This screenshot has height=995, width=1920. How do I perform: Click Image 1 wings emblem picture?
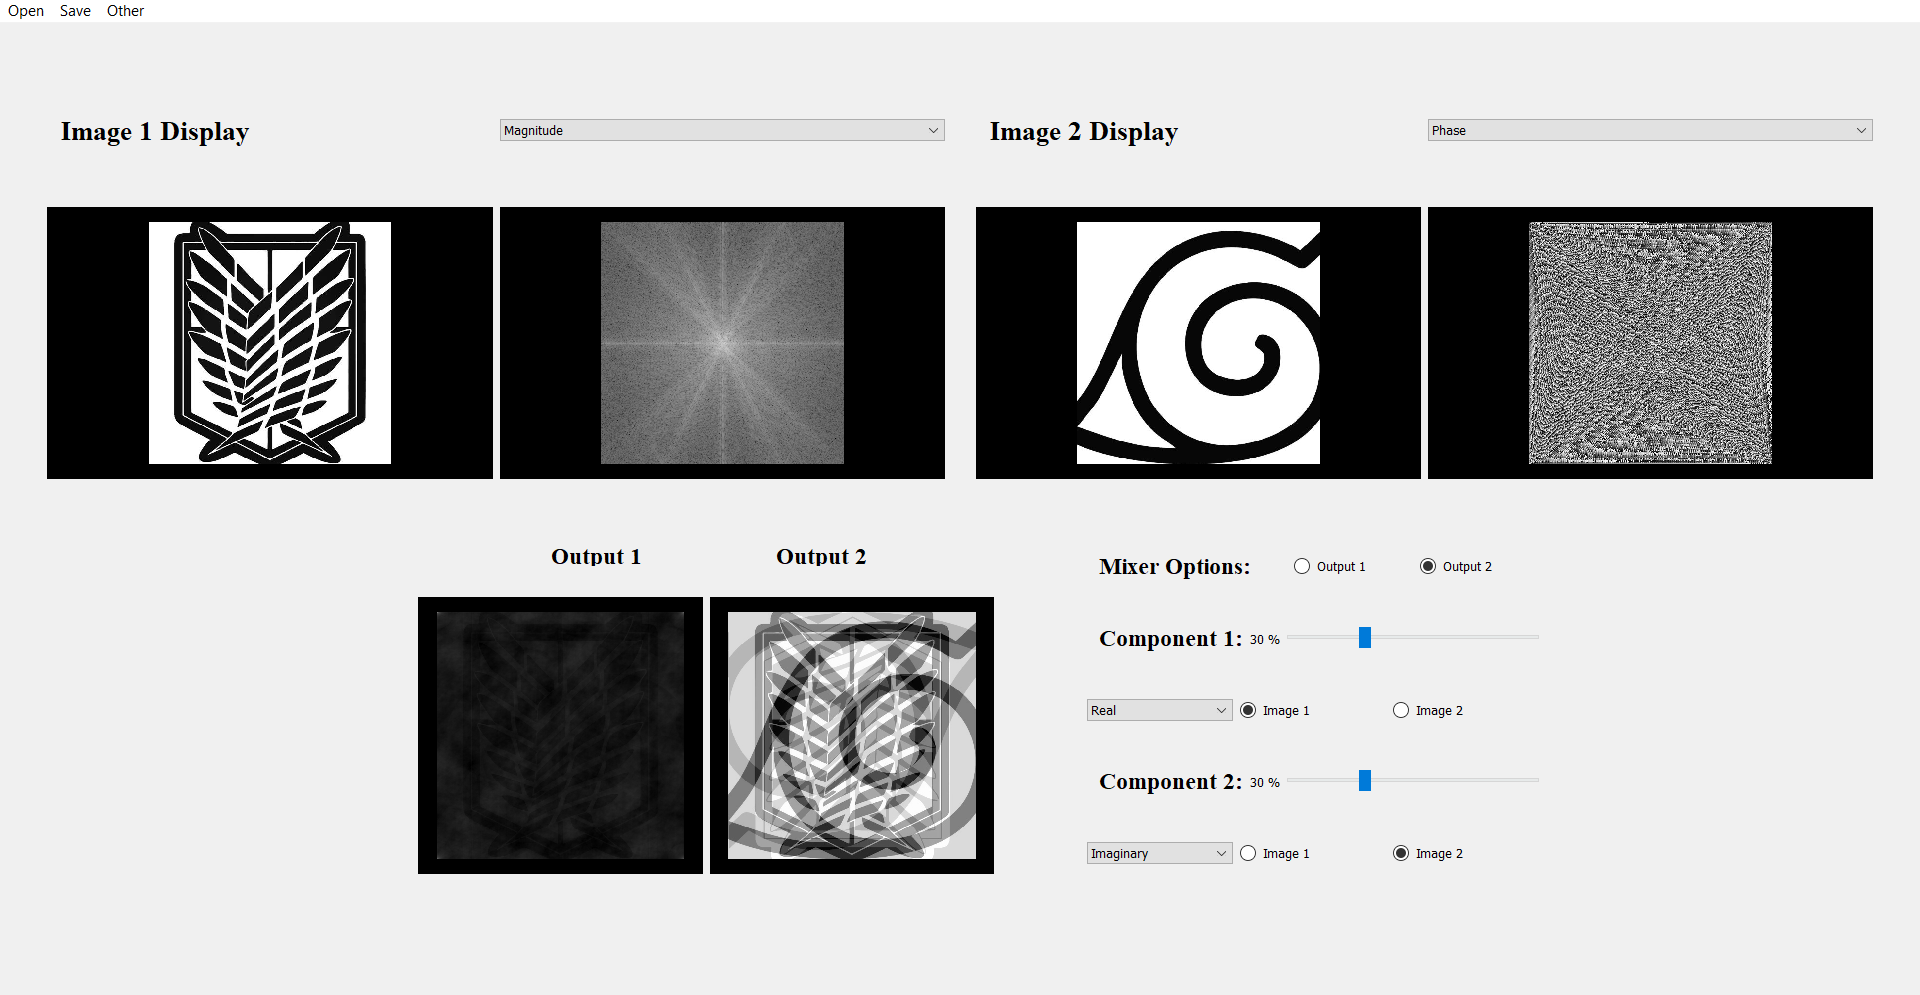click(x=270, y=343)
